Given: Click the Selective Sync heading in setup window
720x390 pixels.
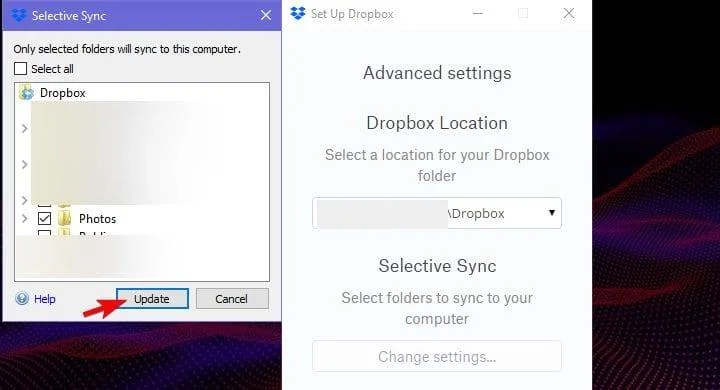Looking at the screenshot, I should [x=437, y=266].
